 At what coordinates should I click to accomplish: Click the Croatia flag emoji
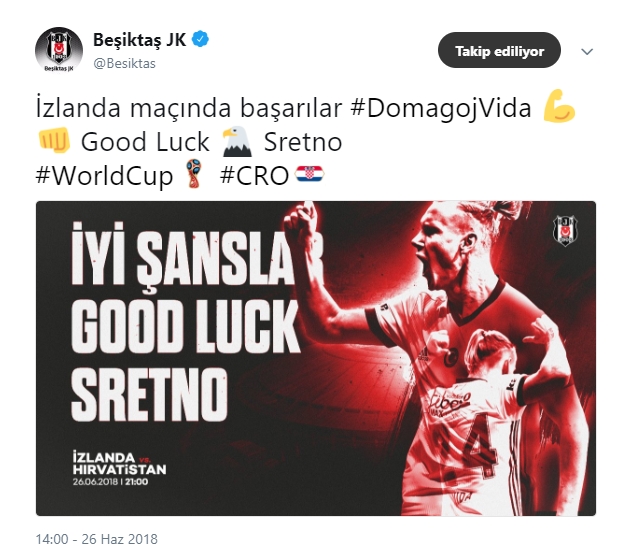pos(309,174)
